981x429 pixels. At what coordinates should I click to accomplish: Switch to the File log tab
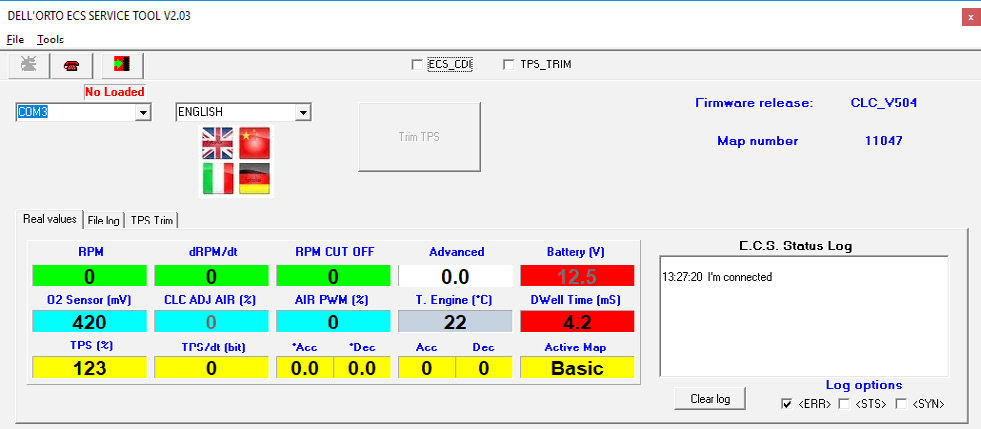(104, 221)
